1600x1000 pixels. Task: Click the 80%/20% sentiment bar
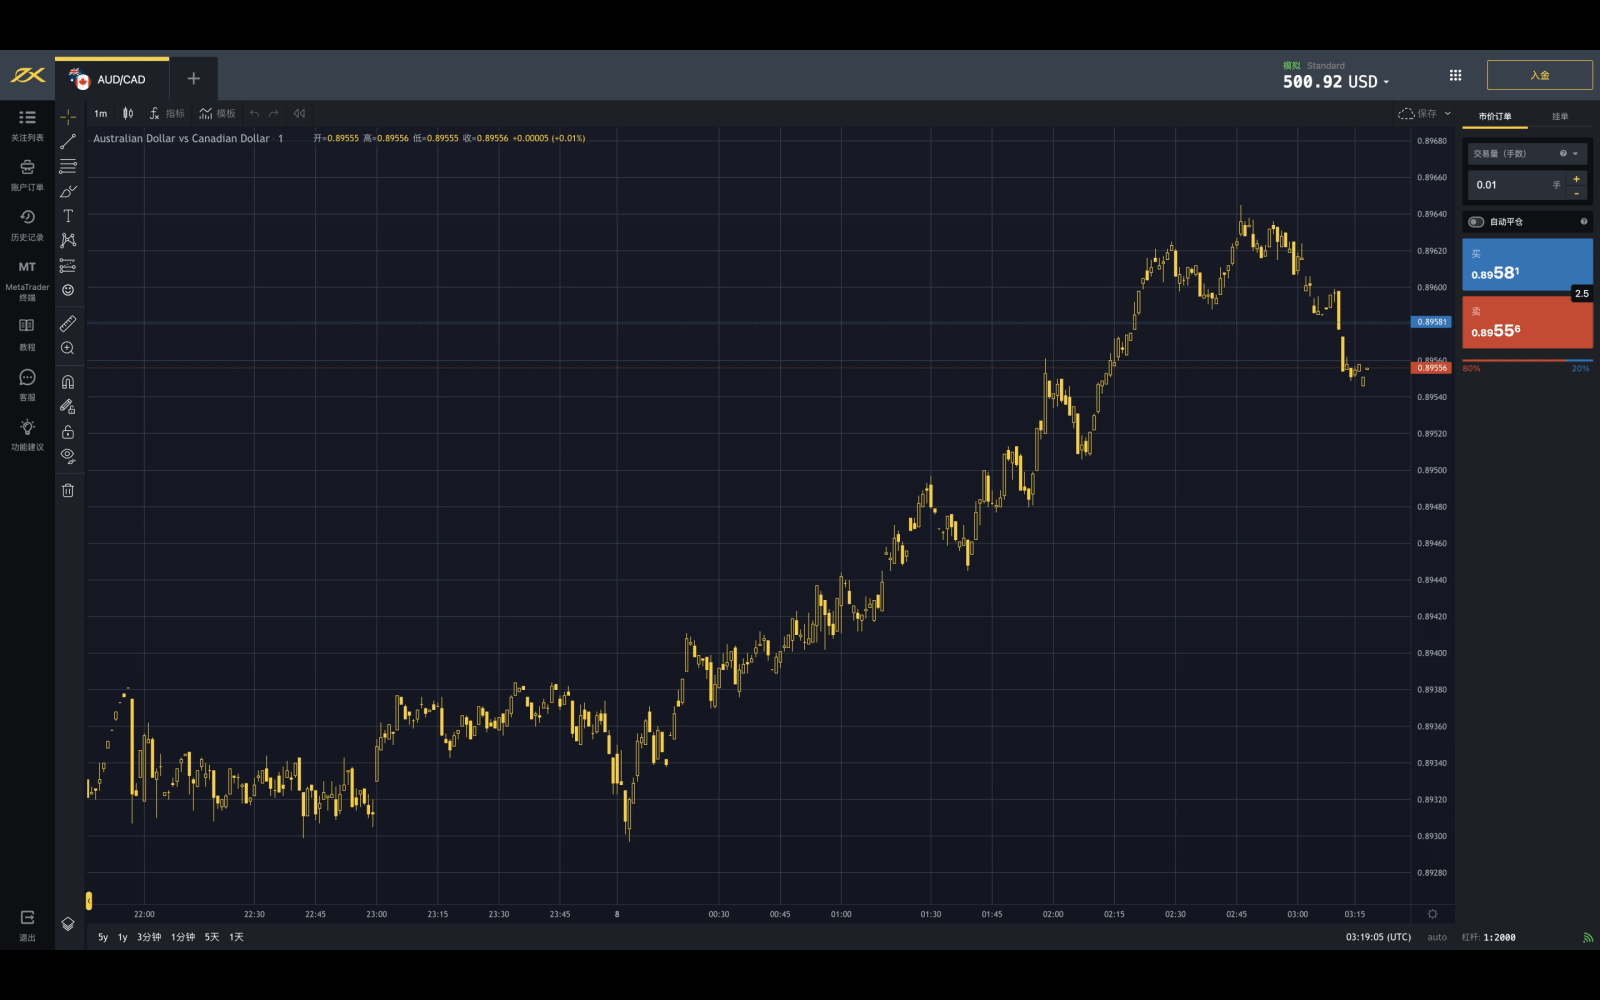(x=1526, y=361)
